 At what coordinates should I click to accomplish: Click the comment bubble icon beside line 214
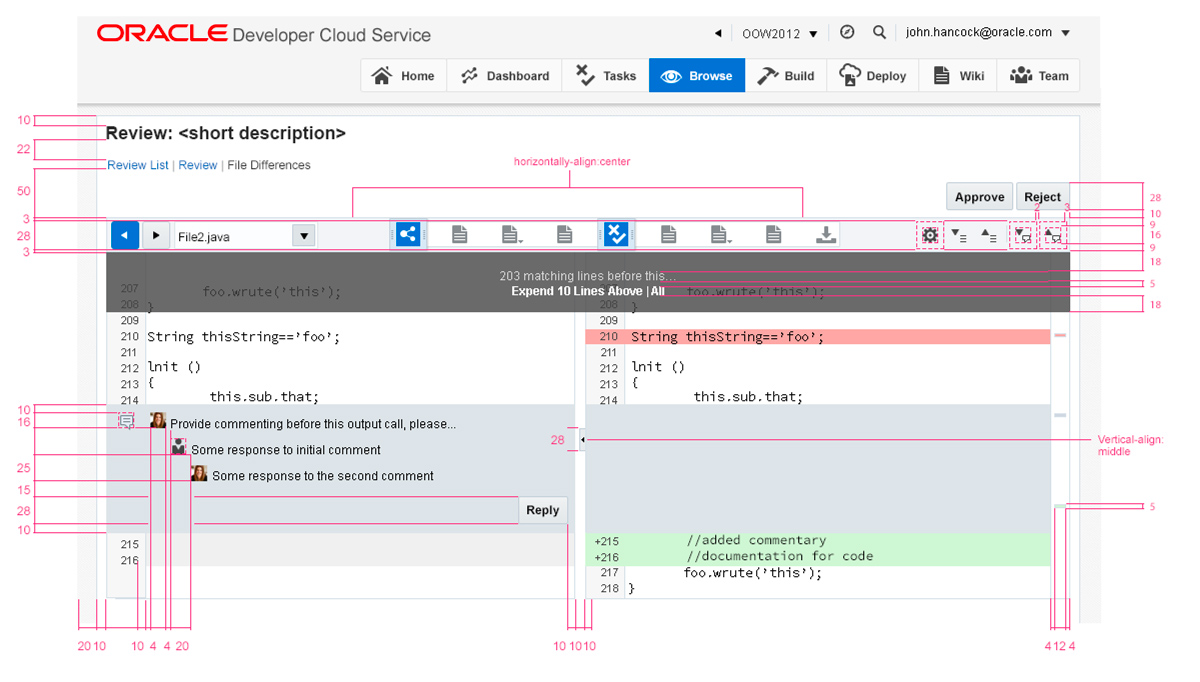coord(126,422)
